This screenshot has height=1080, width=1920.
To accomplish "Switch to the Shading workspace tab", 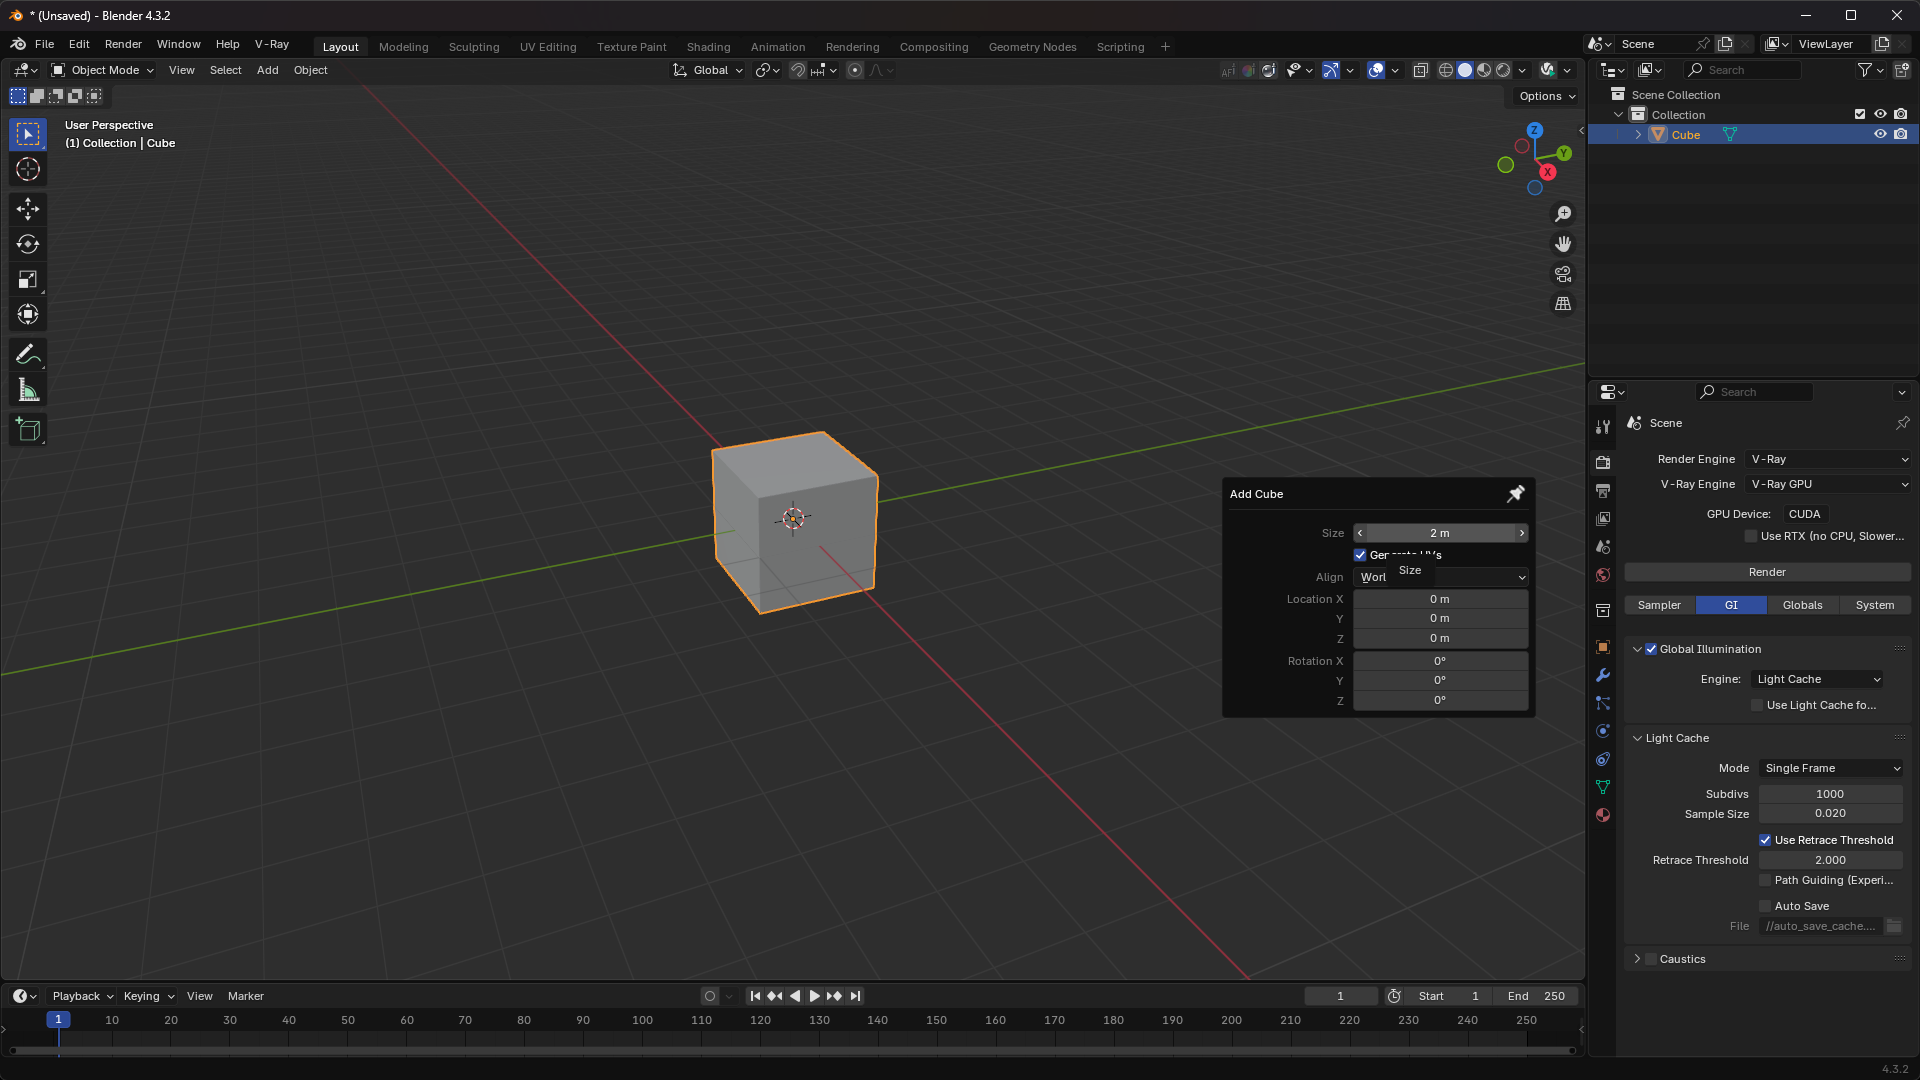I will tap(708, 47).
